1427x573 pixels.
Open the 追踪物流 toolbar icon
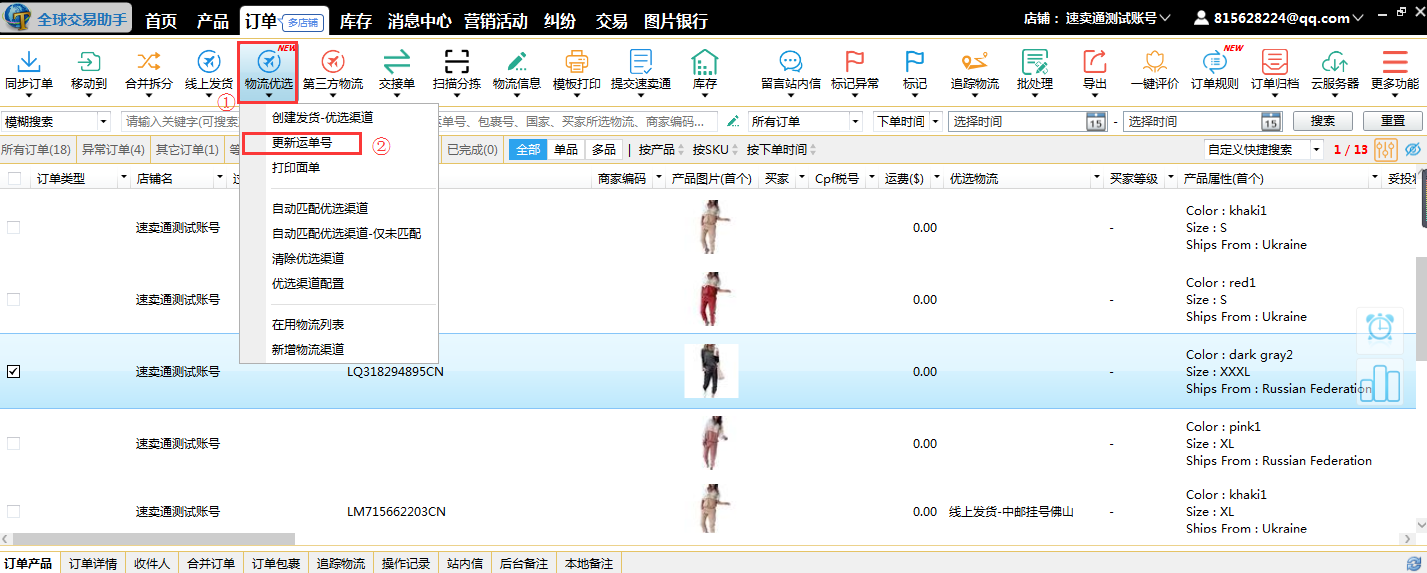tap(975, 61)
